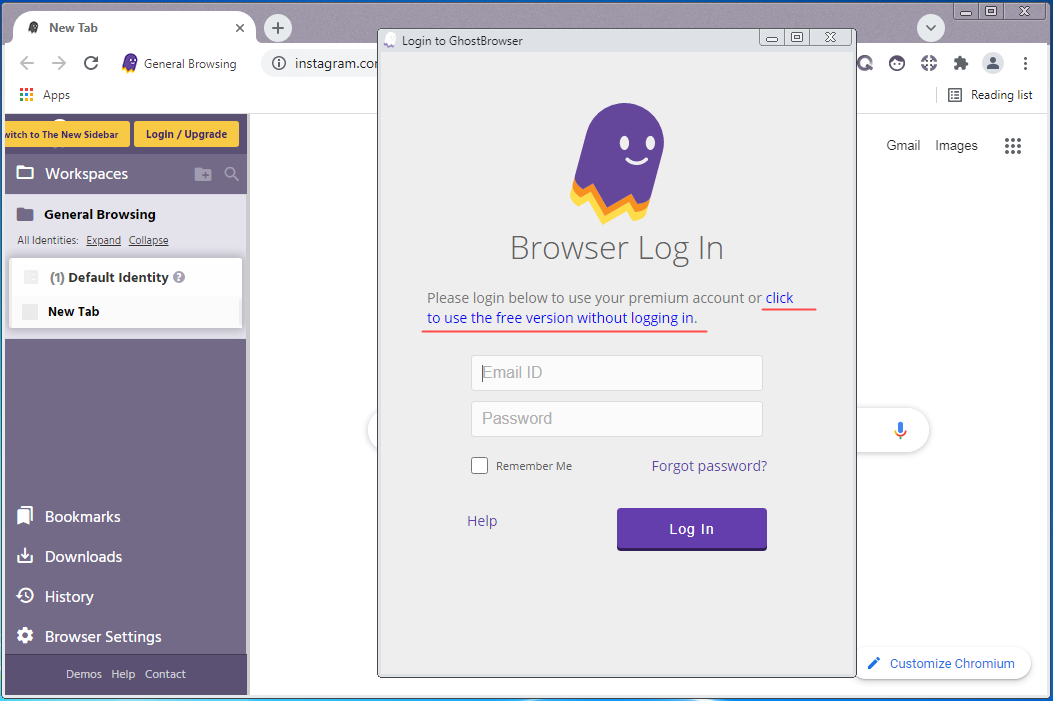
Task: Click the Forgot password? link
Action: click(709, 466)
